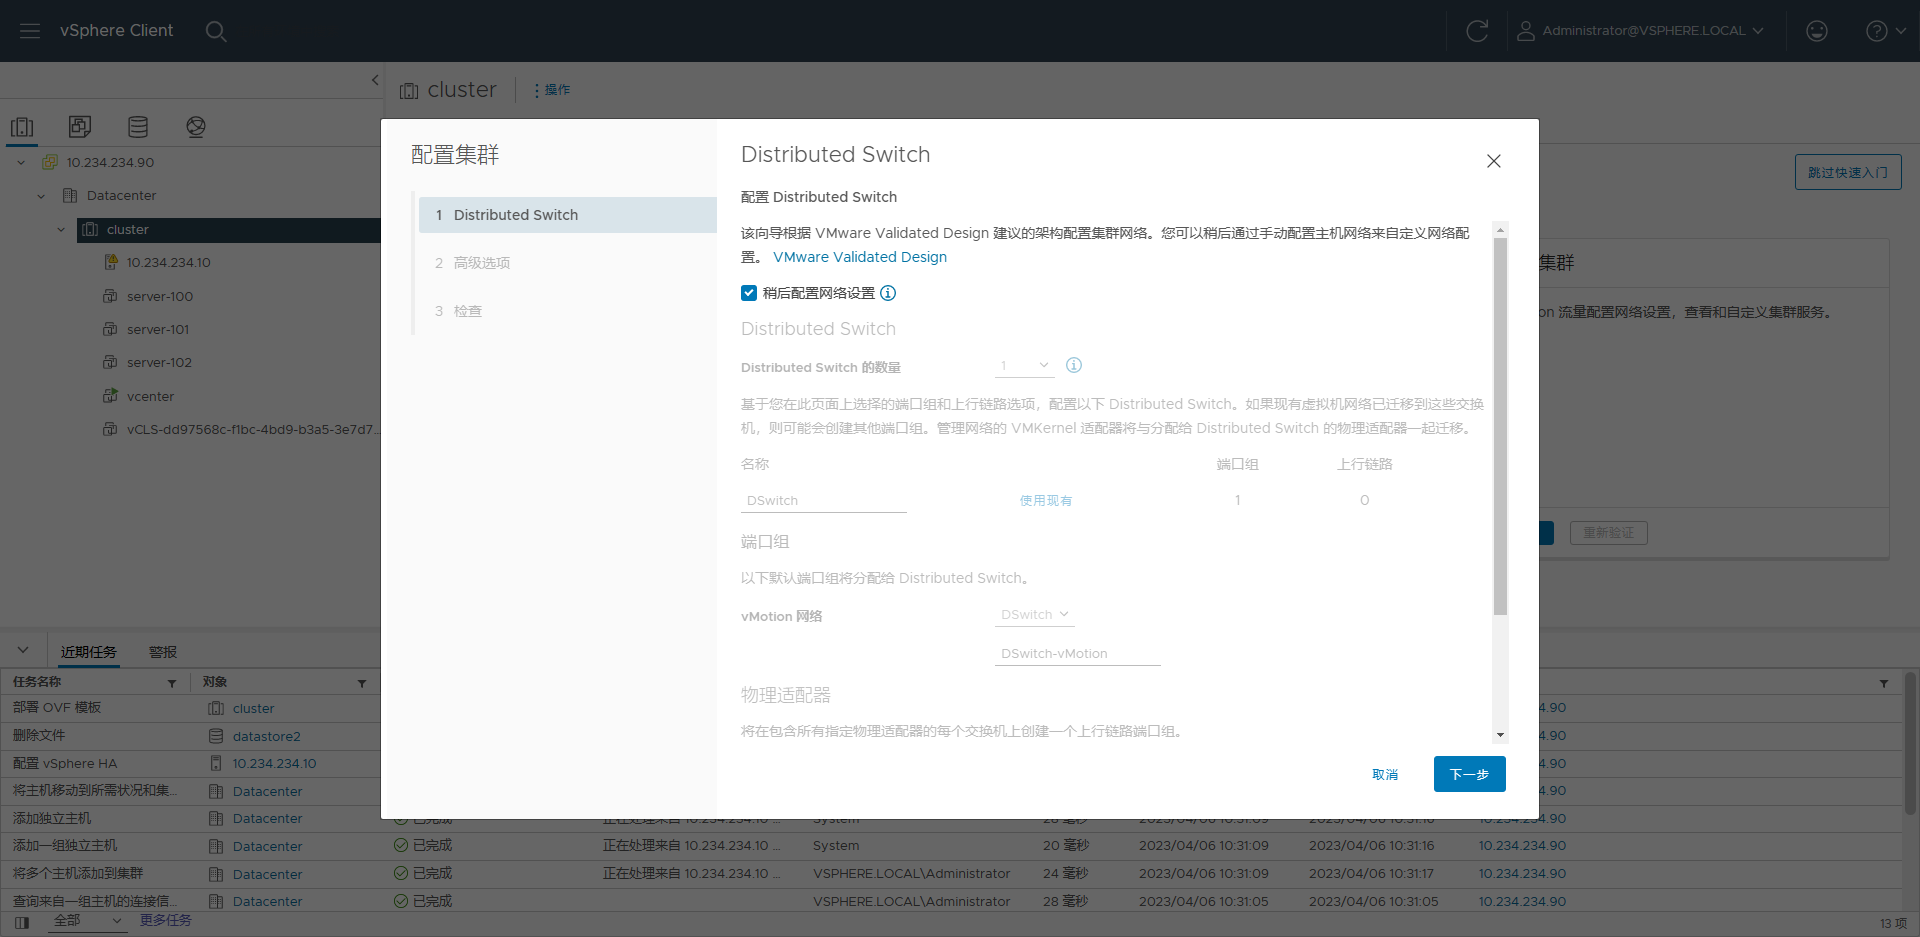The height and width of the screenshot is (937, 1920).
Task: Uncheck the configure network settings later checkbox
Action: tap(749, 293)
